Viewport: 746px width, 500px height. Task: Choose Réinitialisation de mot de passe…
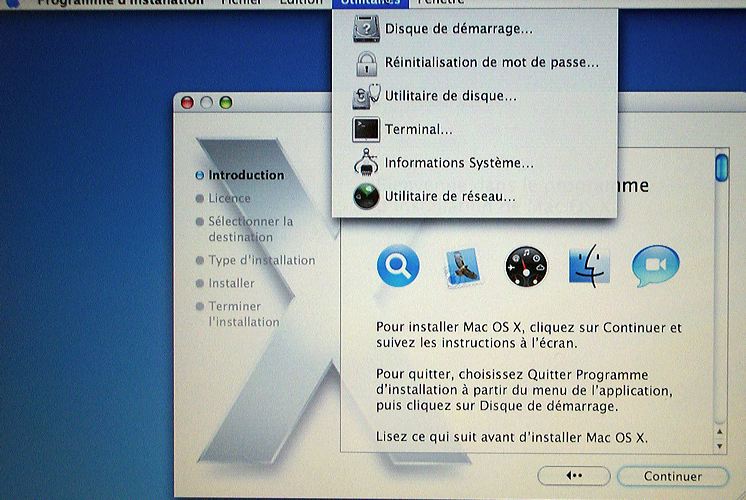click(474, 62)
